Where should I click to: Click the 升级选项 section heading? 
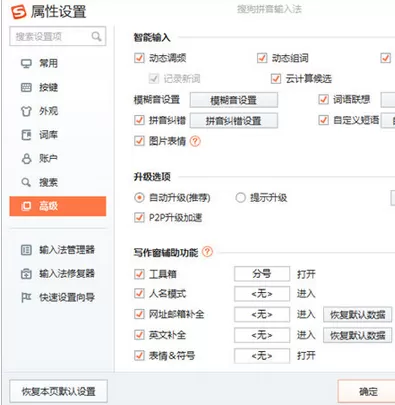coord(152,177)
